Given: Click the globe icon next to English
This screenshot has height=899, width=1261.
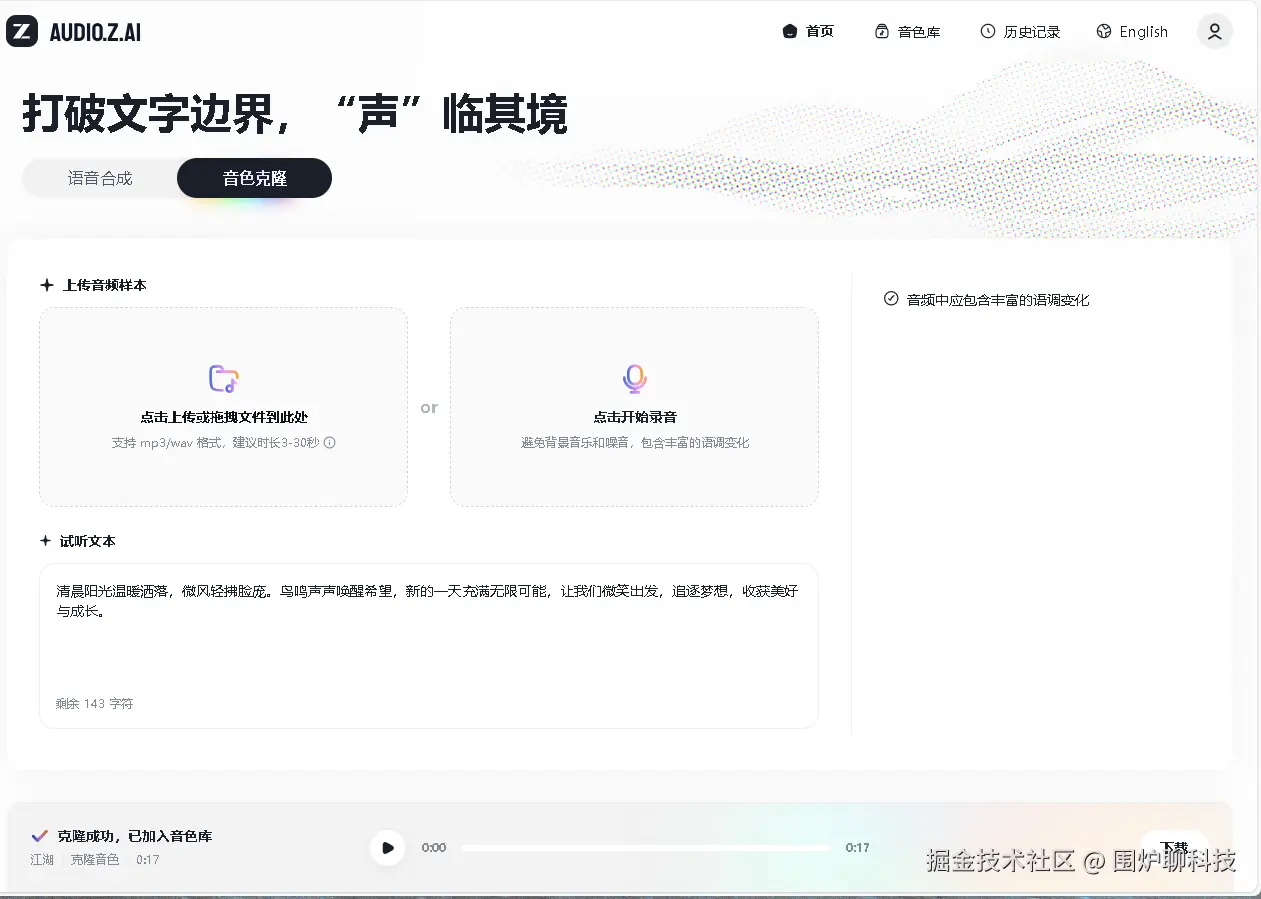Looking at the screenshot, I should pos(1102,31).
